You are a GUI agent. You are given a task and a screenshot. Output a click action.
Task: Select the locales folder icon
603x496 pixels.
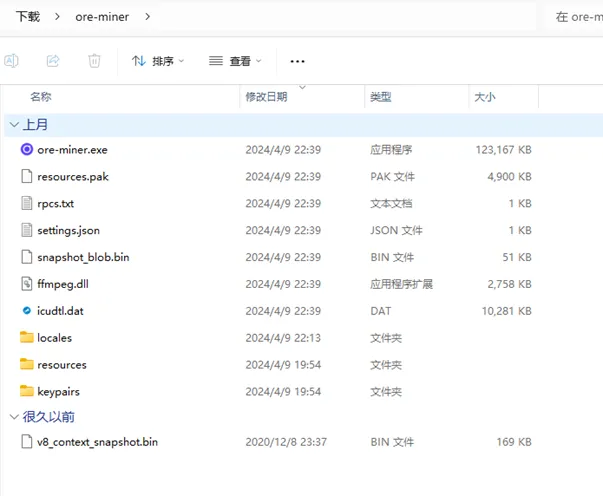pyautogui.click(x=27, y=338)
